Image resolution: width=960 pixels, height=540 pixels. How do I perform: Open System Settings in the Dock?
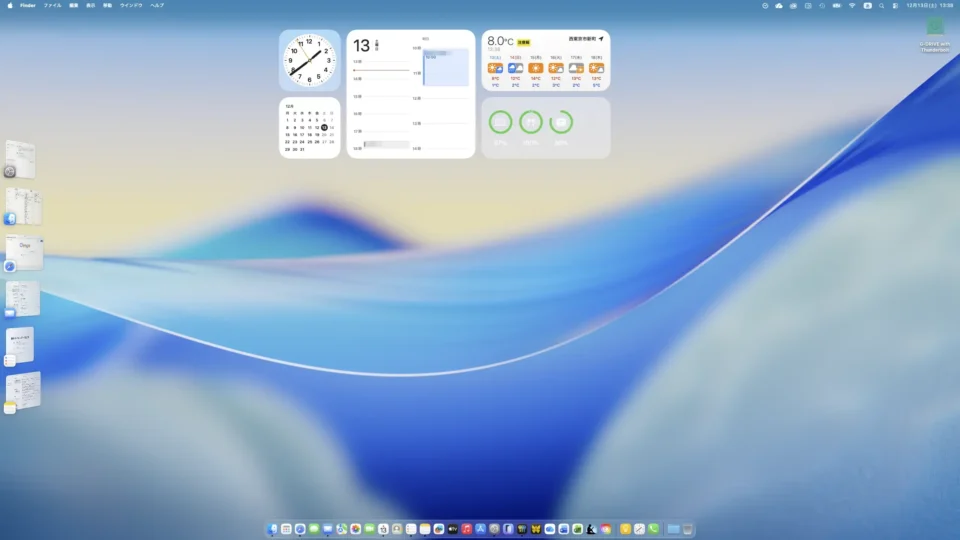(494, 529)
